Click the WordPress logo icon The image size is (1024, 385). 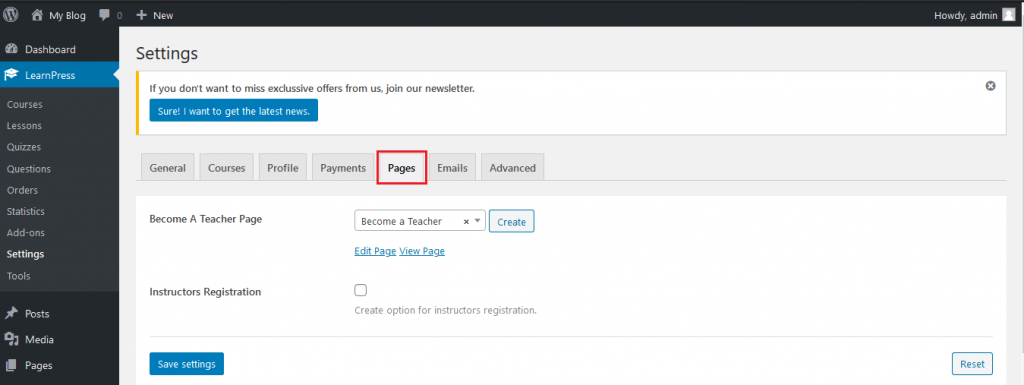[x=11, y=14]
